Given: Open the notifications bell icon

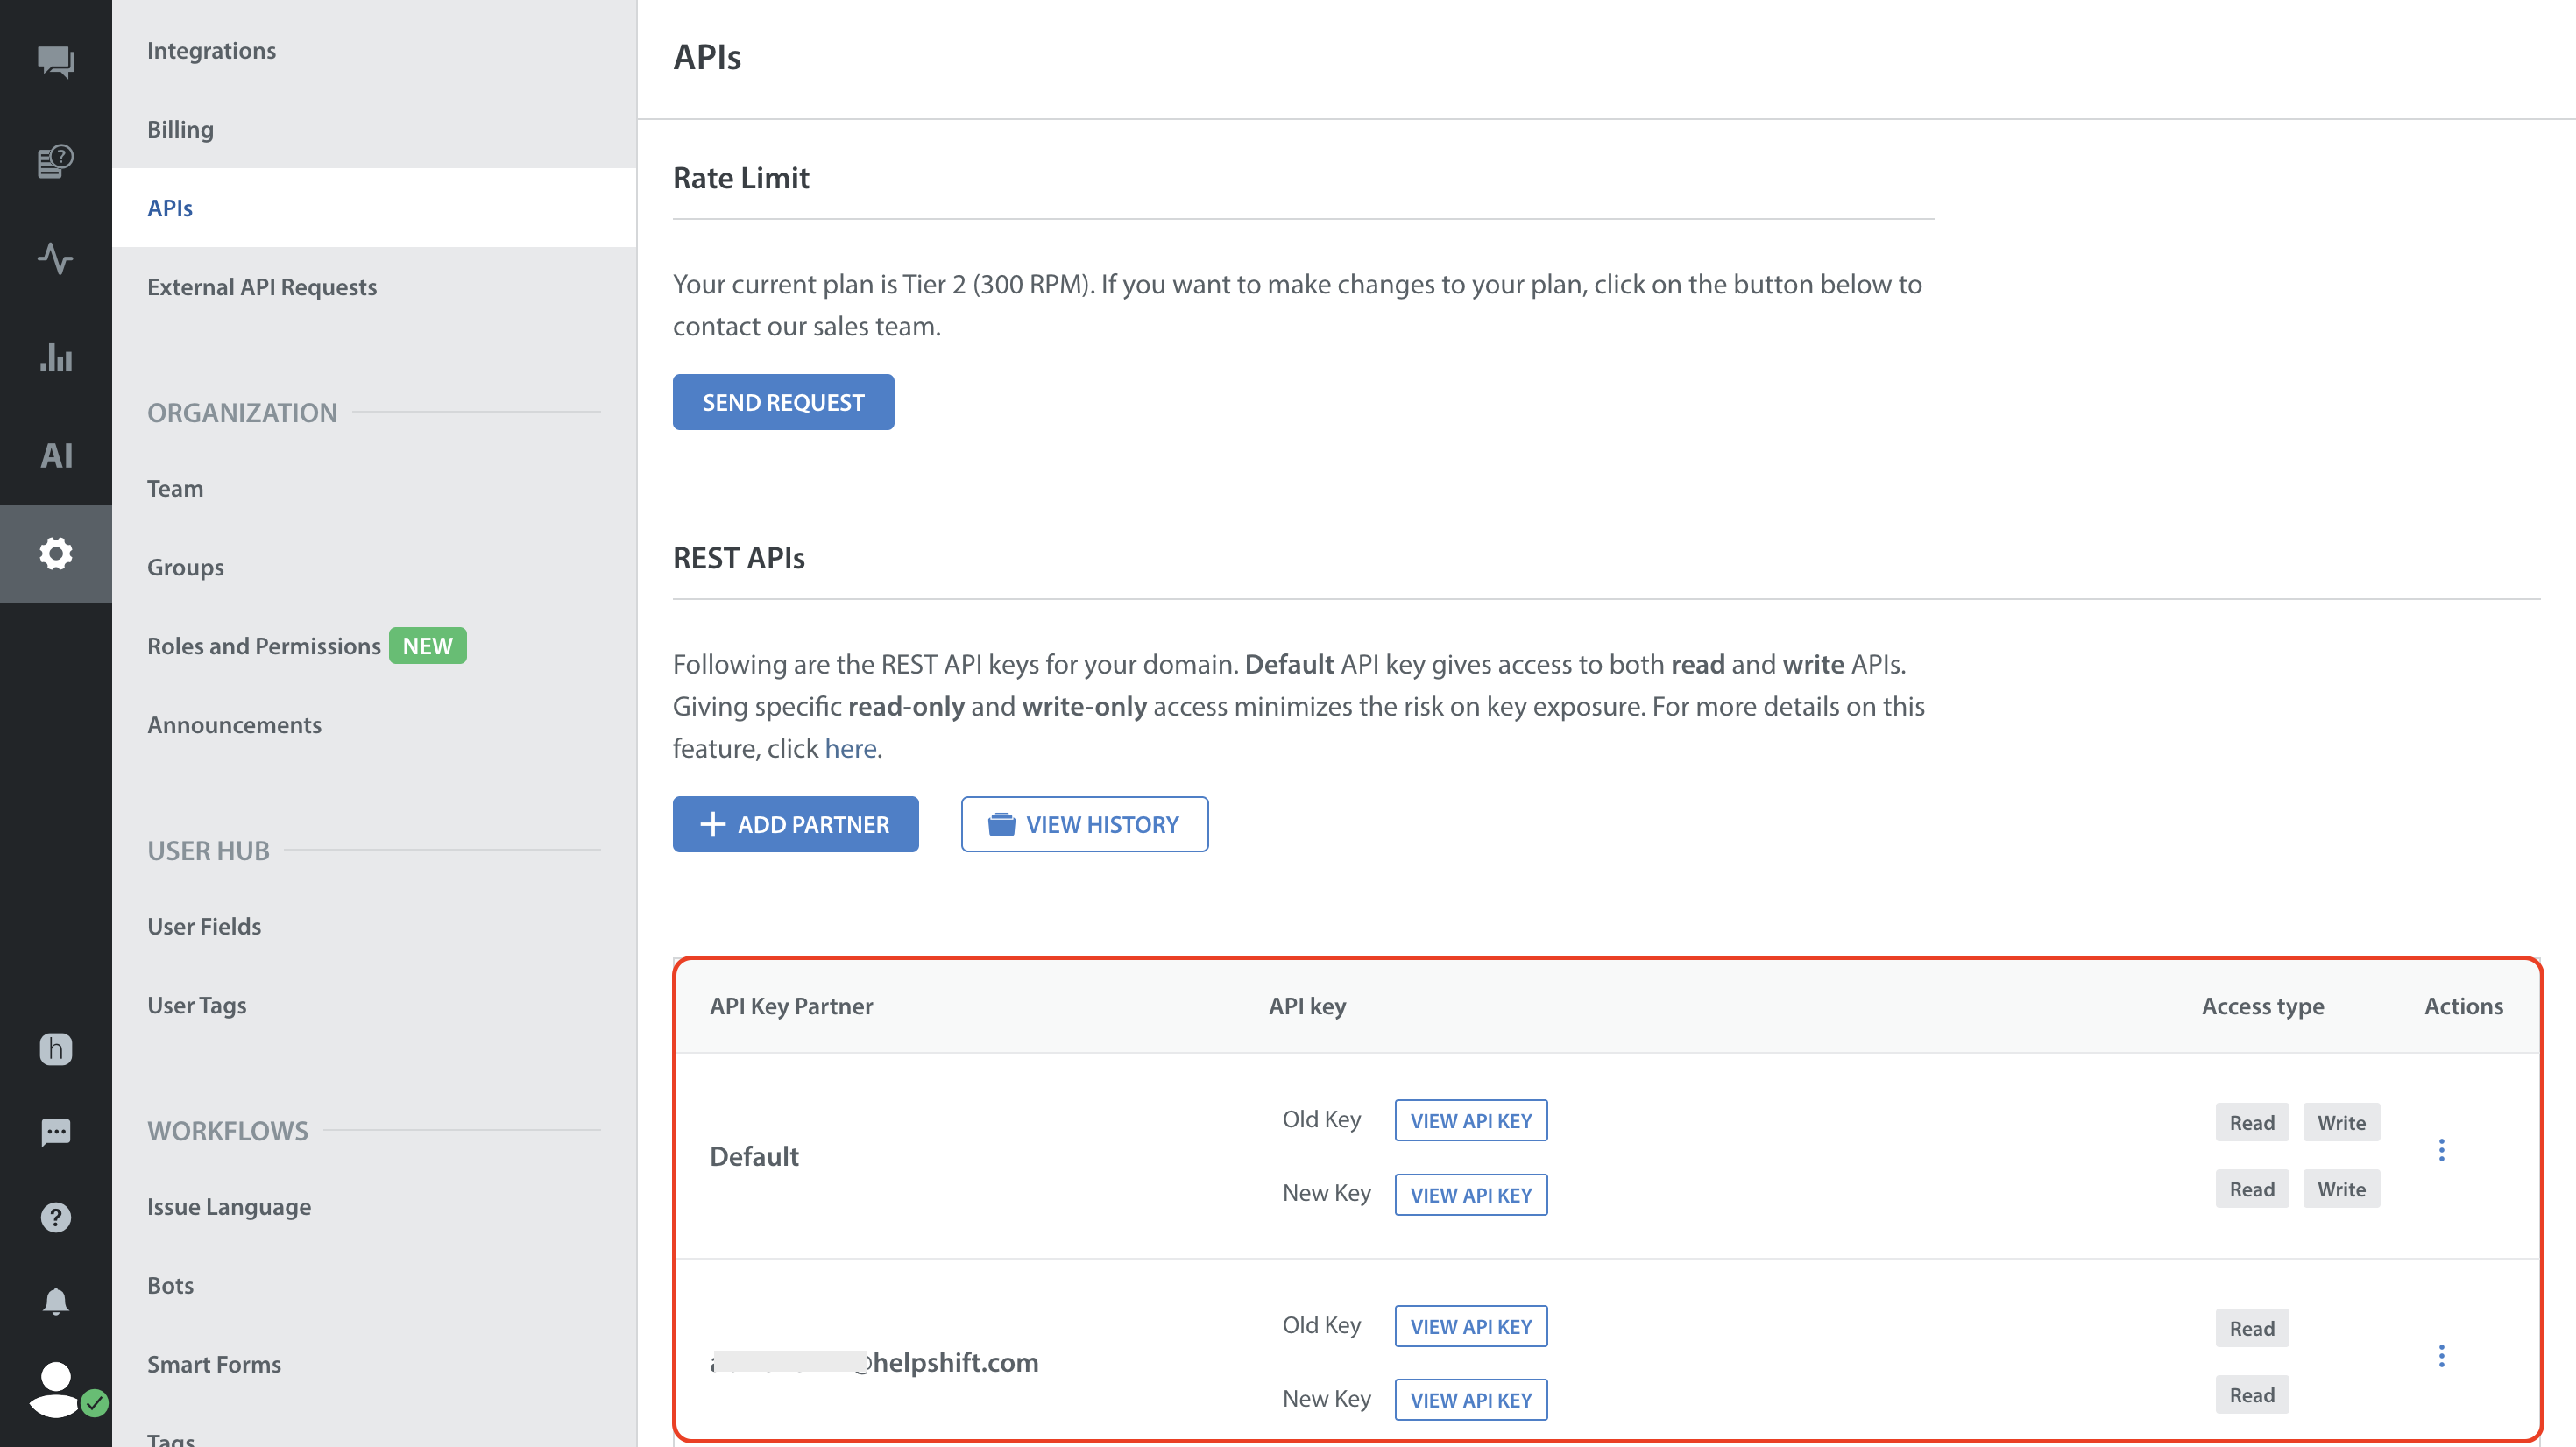Looking at the screenshot, I should [x=55, y=1301].
